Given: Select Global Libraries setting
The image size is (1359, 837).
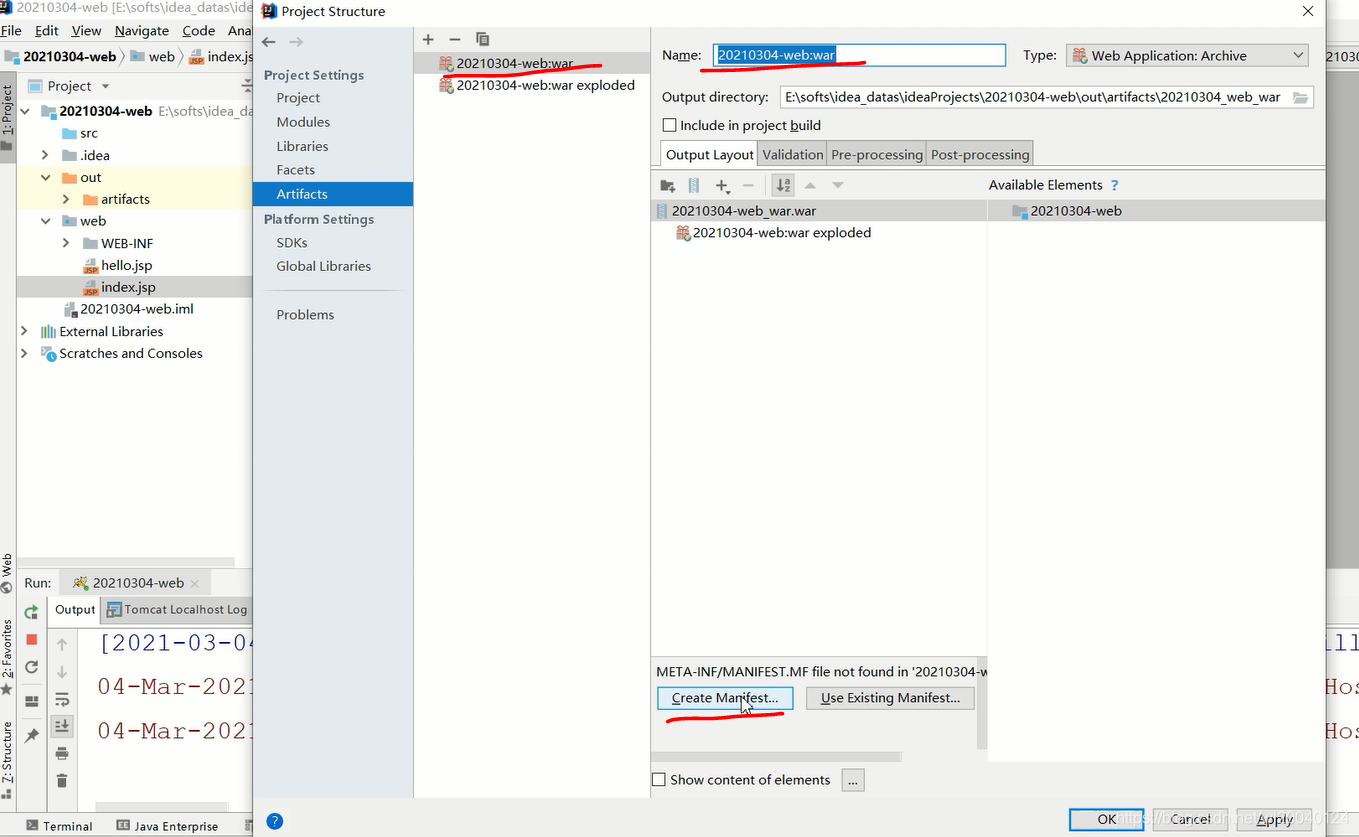Looking at the screenshot, I should (324, 266).
